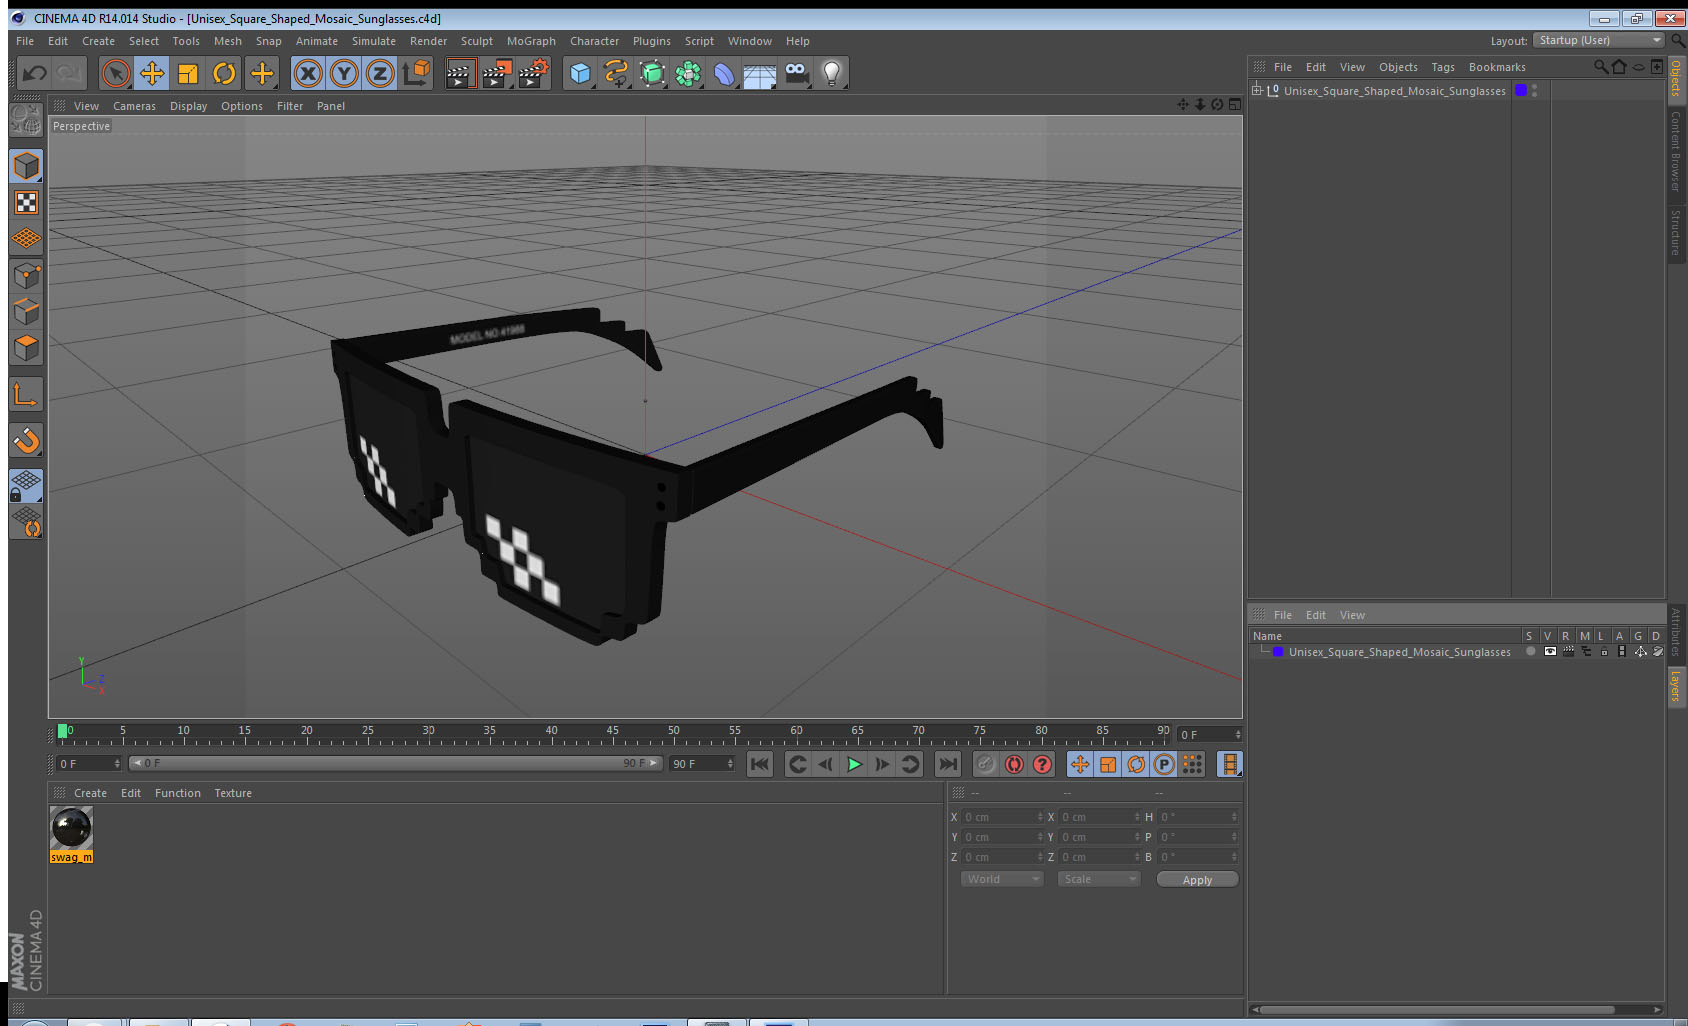Activate the Scale tool

click(x=188, y=73)
